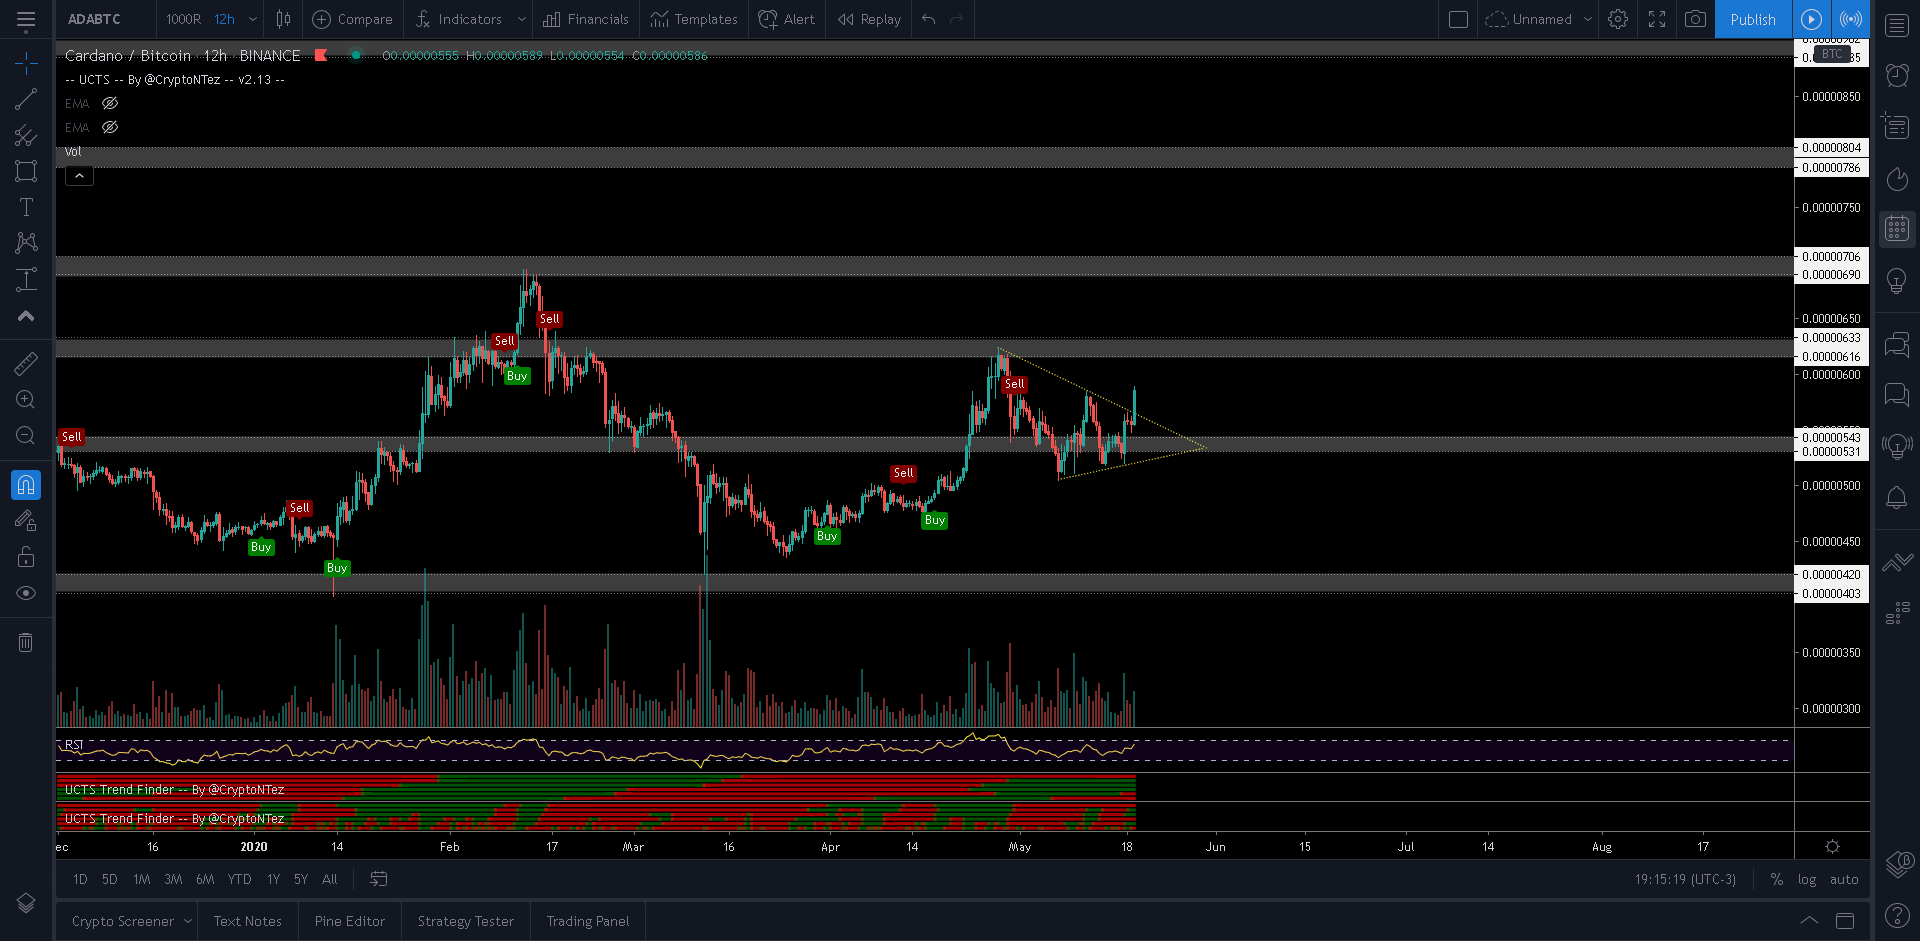Click the teal indicator color dot

[356, 56]
